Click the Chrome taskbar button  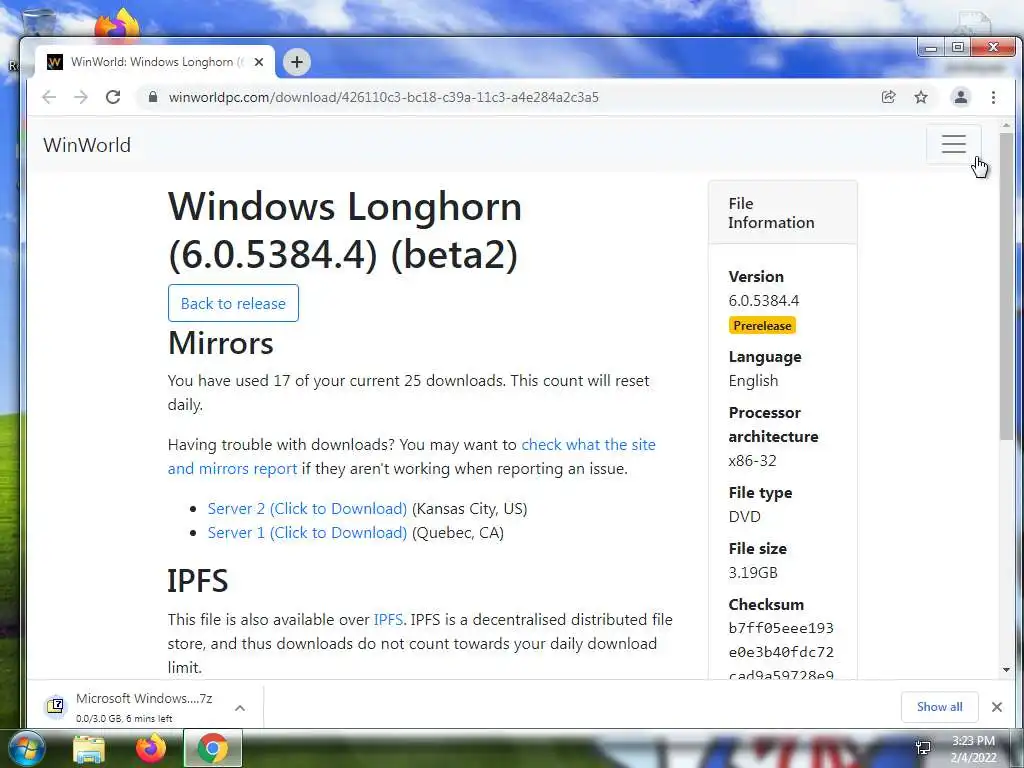pyautogui.click(x=212, y=748)
